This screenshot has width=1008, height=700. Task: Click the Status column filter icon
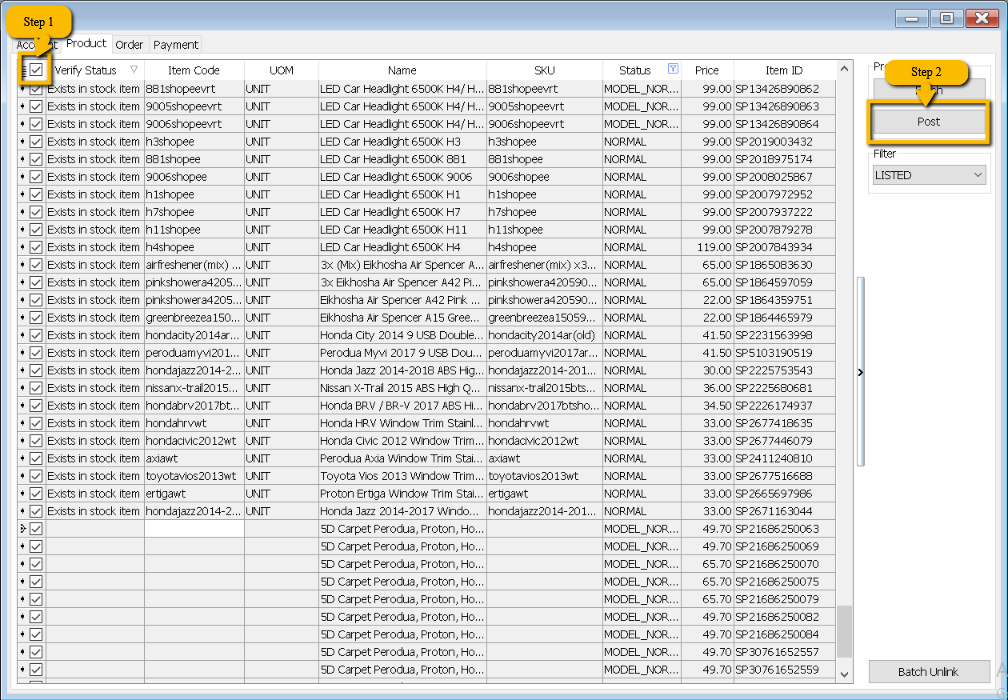[673, 69]
